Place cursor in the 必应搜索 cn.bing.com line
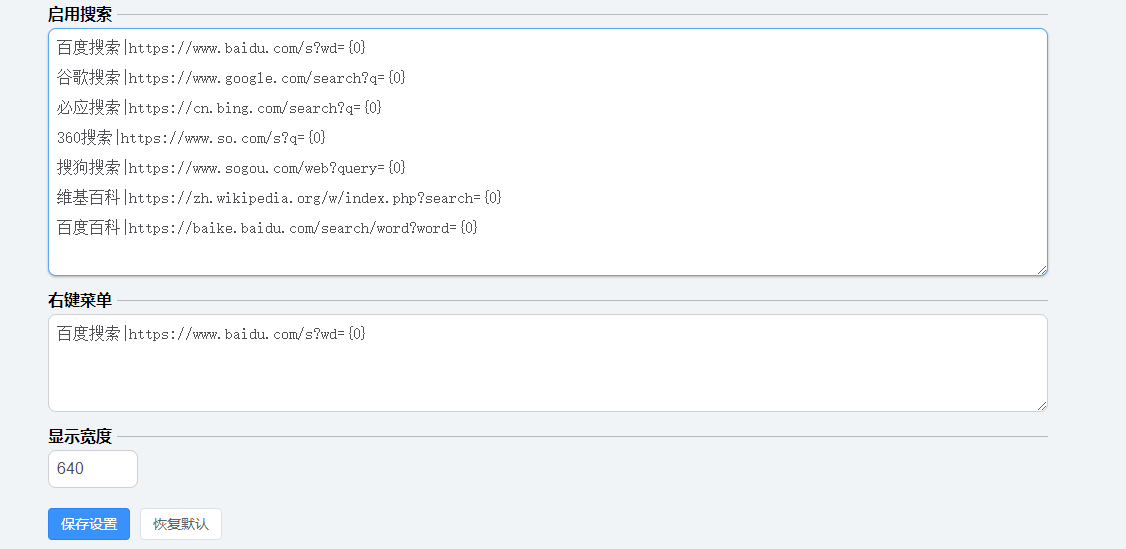The height and width of the screenshot is (549, 1126). [x=219, y=108]
